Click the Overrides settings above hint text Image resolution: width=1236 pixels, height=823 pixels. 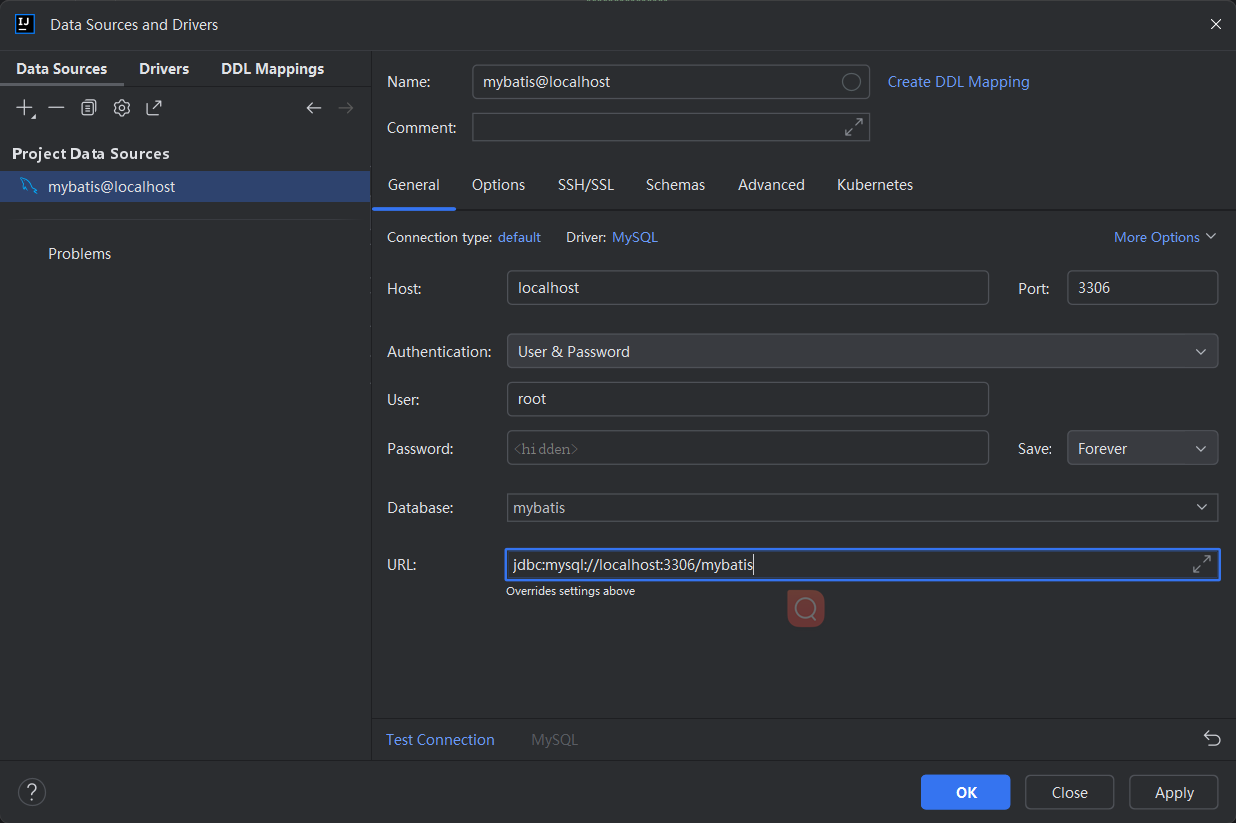point(570,591)
